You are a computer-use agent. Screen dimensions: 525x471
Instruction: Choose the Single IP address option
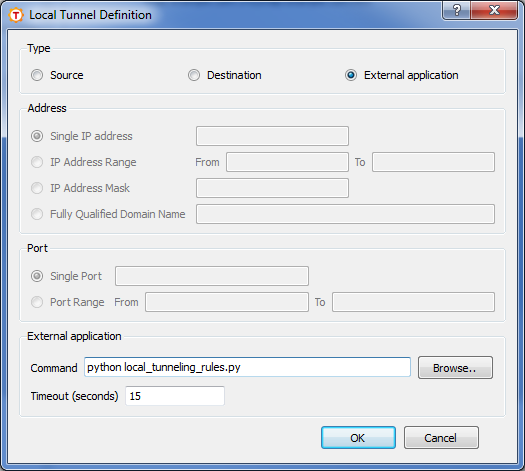(37, 136)
